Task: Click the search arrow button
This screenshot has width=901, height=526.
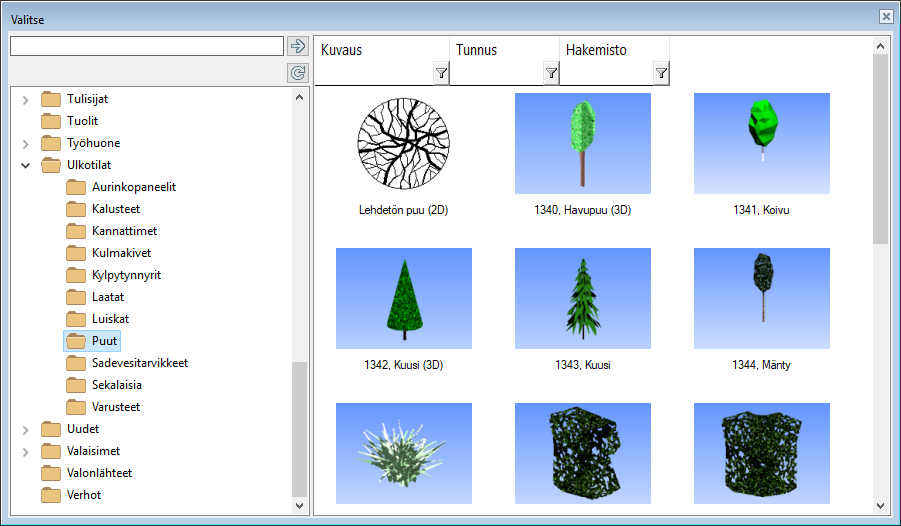Action: tap(297, 46)
